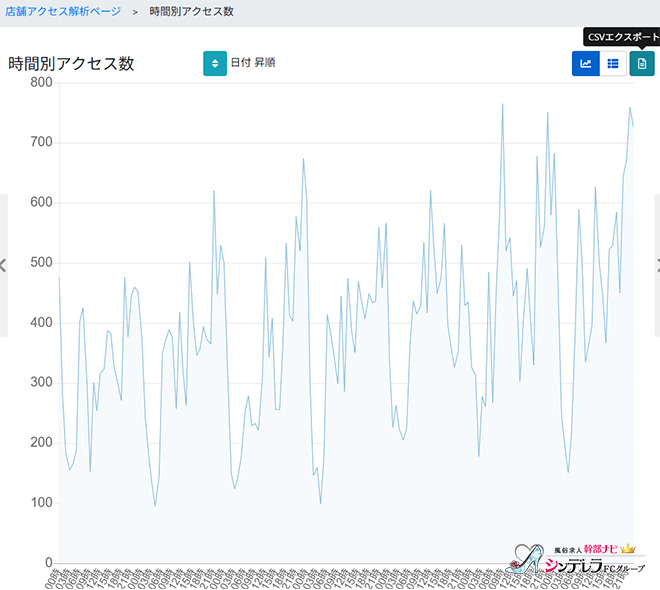Click the 0 label on the y-axis
This screenshot has height=590, width=660.
[47, 562]
